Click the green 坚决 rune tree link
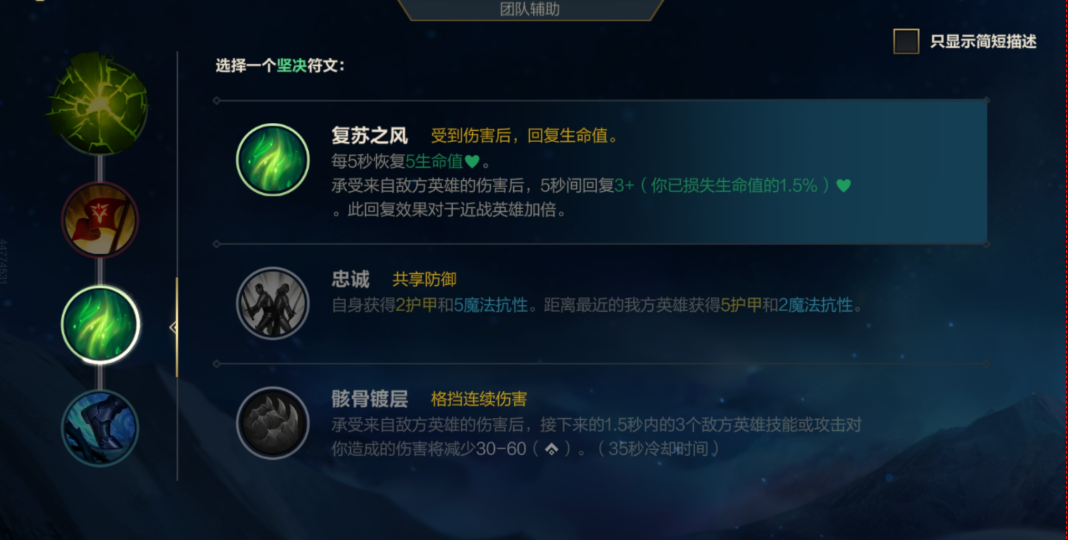This screenshot has width=1068, height=540. (292, 65)
